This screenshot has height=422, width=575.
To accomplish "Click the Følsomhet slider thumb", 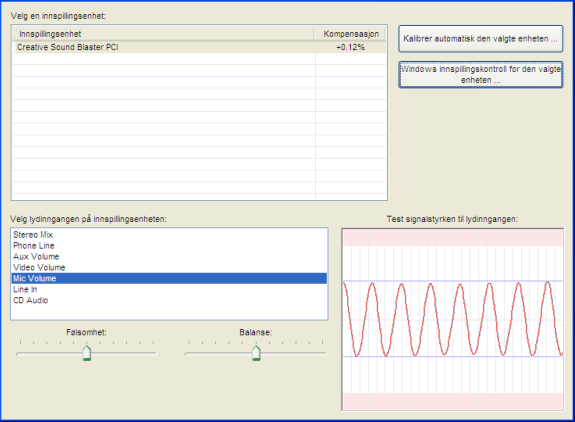I will point(87,353).
